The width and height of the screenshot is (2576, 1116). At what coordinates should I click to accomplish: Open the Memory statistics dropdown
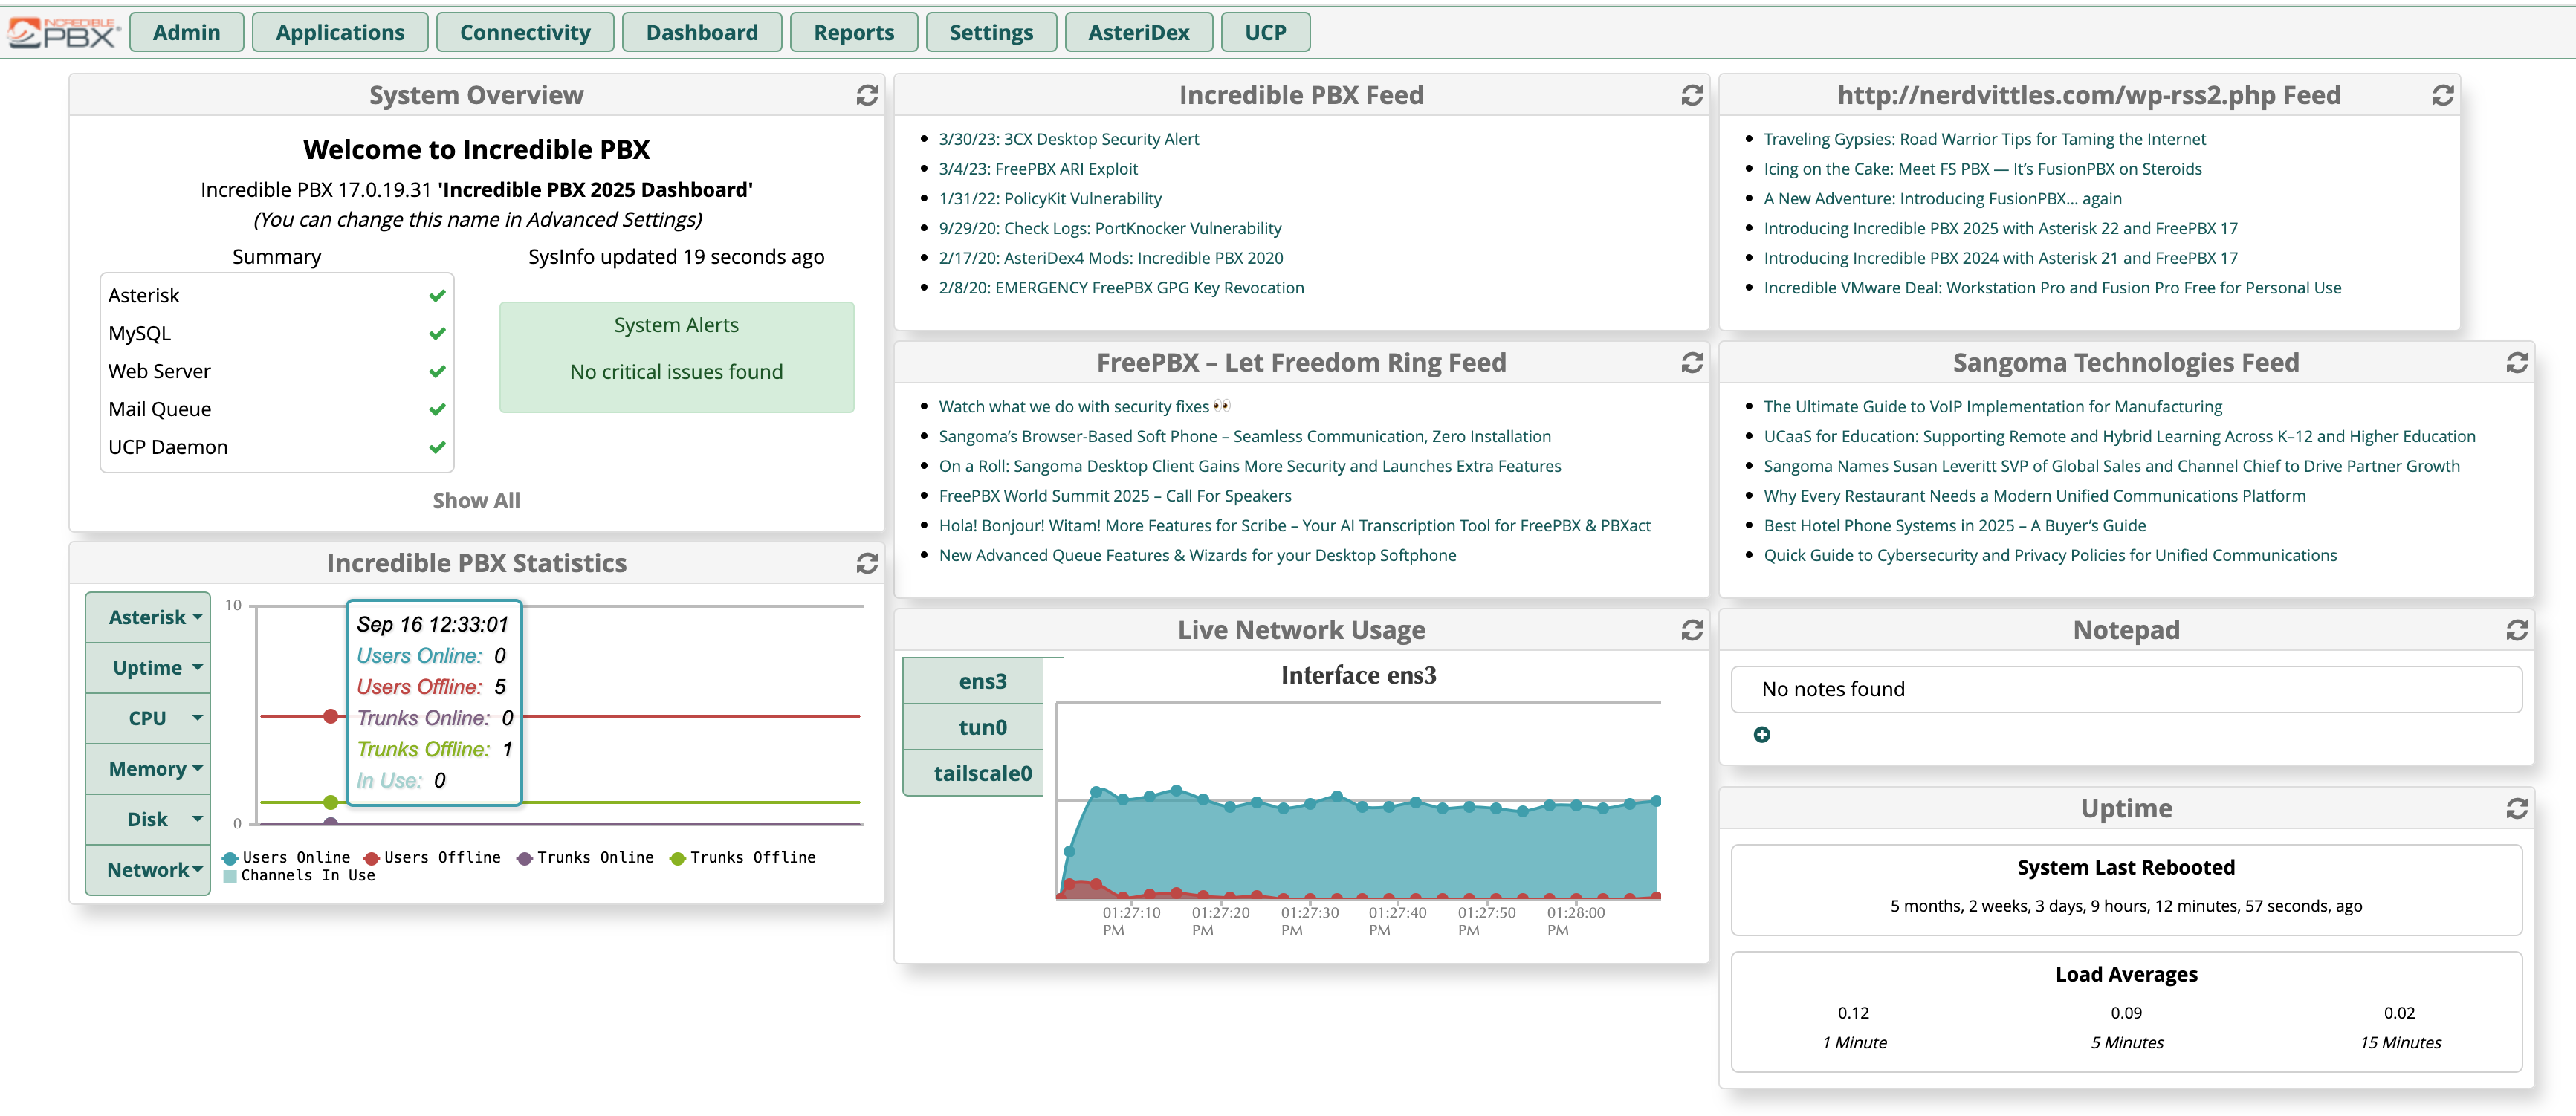coord(148,769)
